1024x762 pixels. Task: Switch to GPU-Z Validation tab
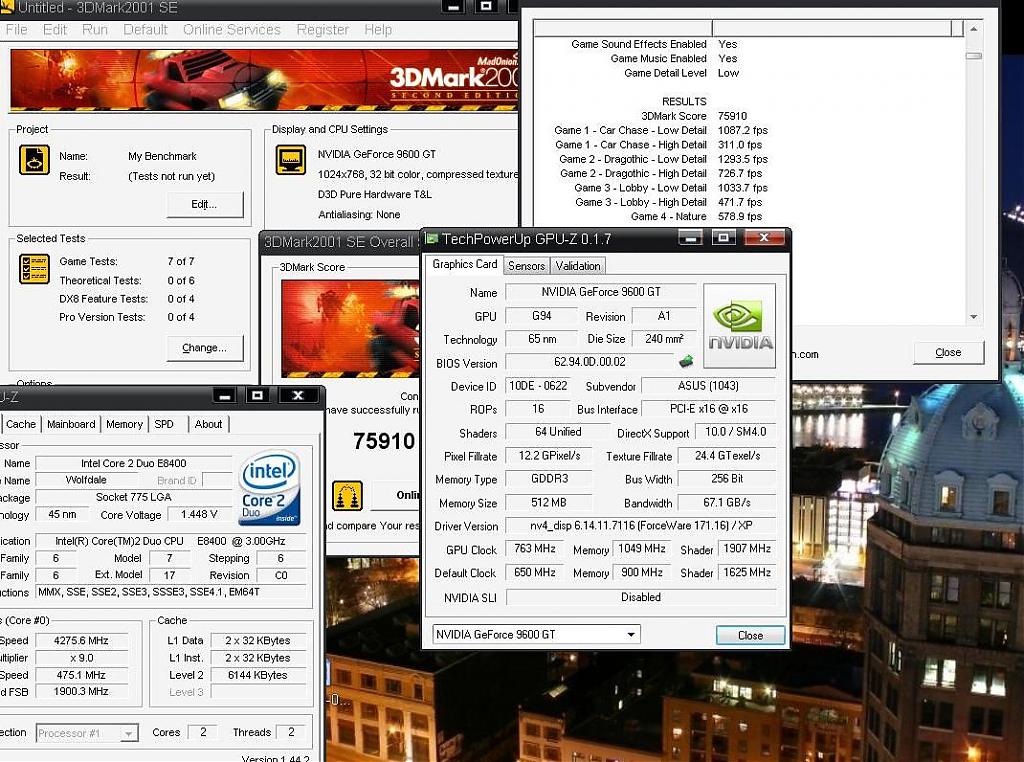point(578,266)
